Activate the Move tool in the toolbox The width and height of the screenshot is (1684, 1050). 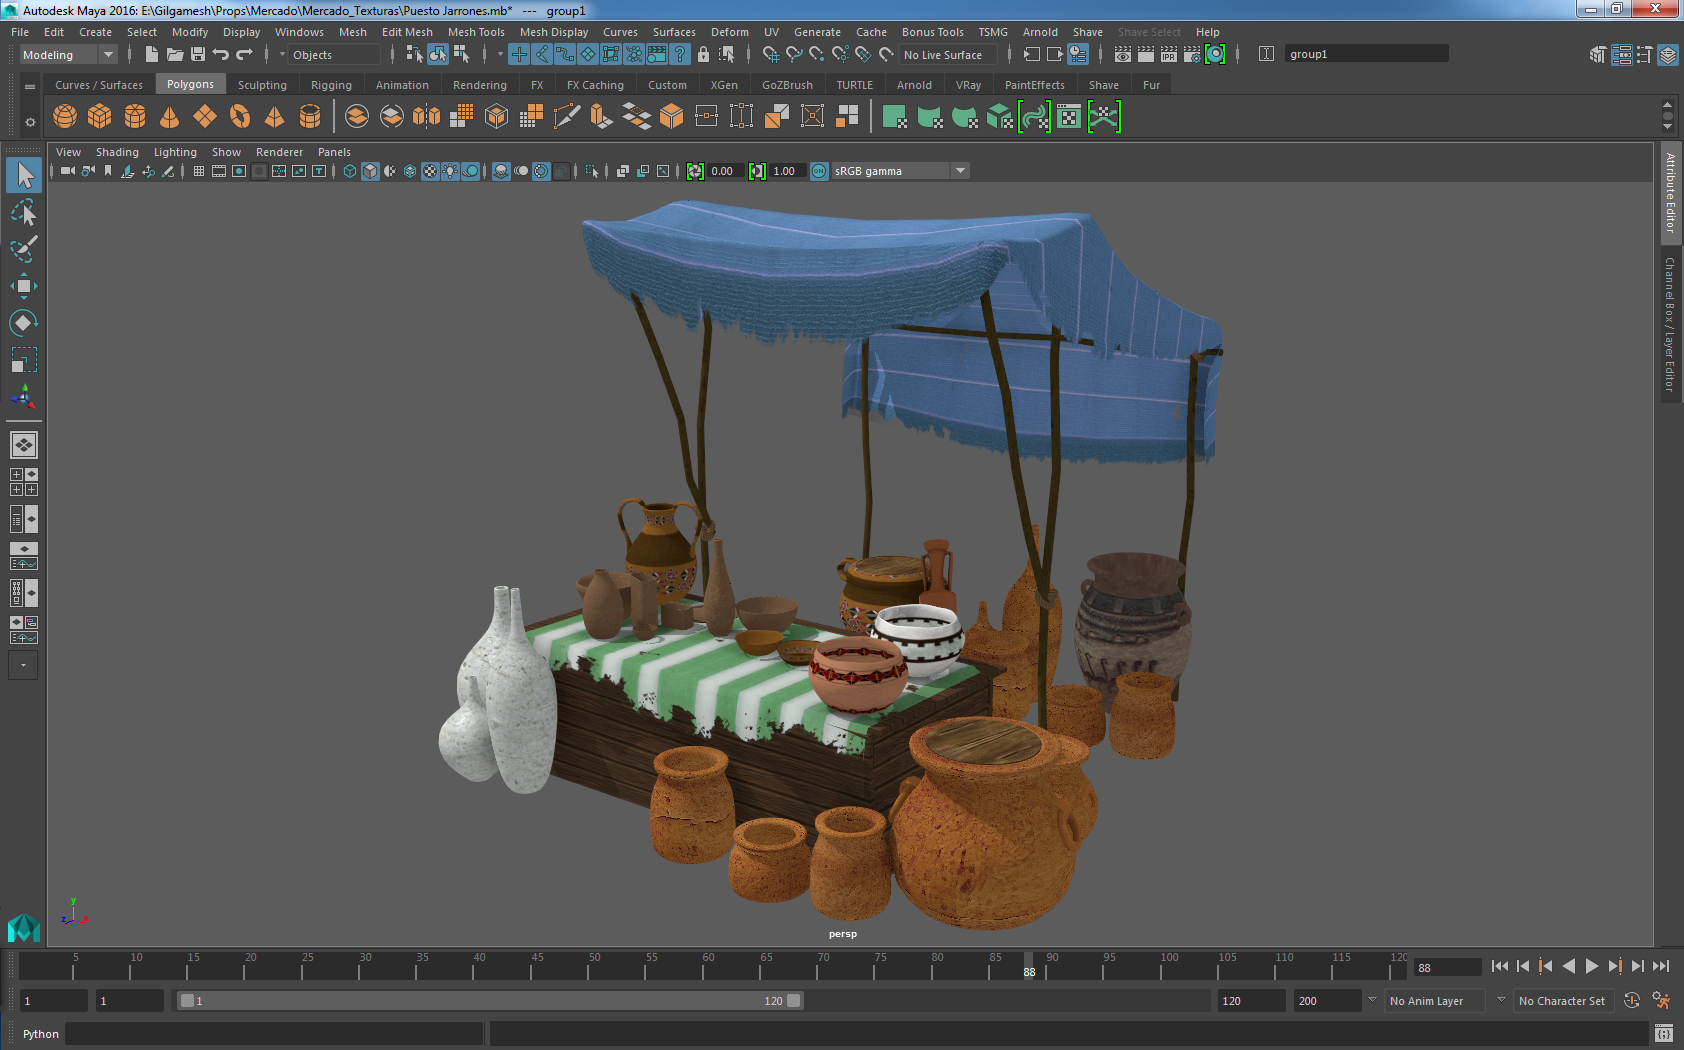24,286
